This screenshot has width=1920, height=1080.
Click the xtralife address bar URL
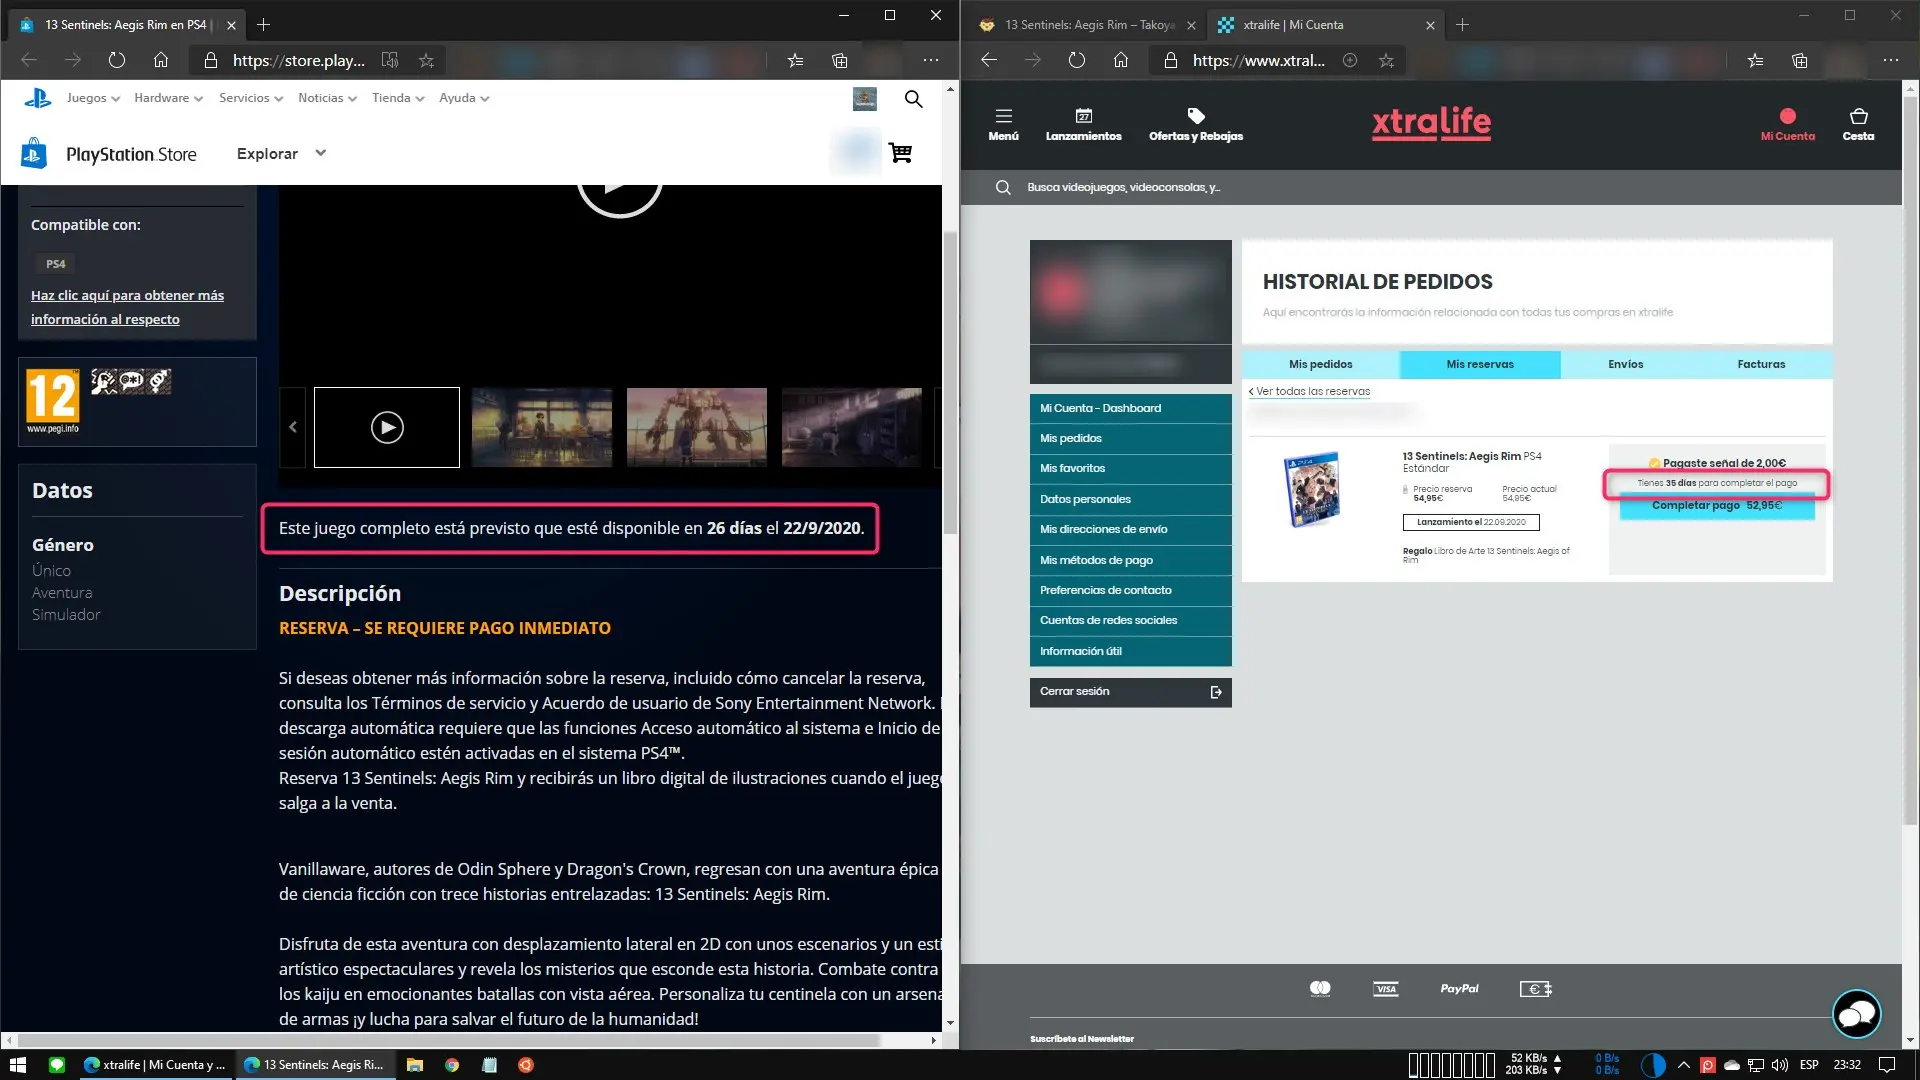coord(1258,60)
